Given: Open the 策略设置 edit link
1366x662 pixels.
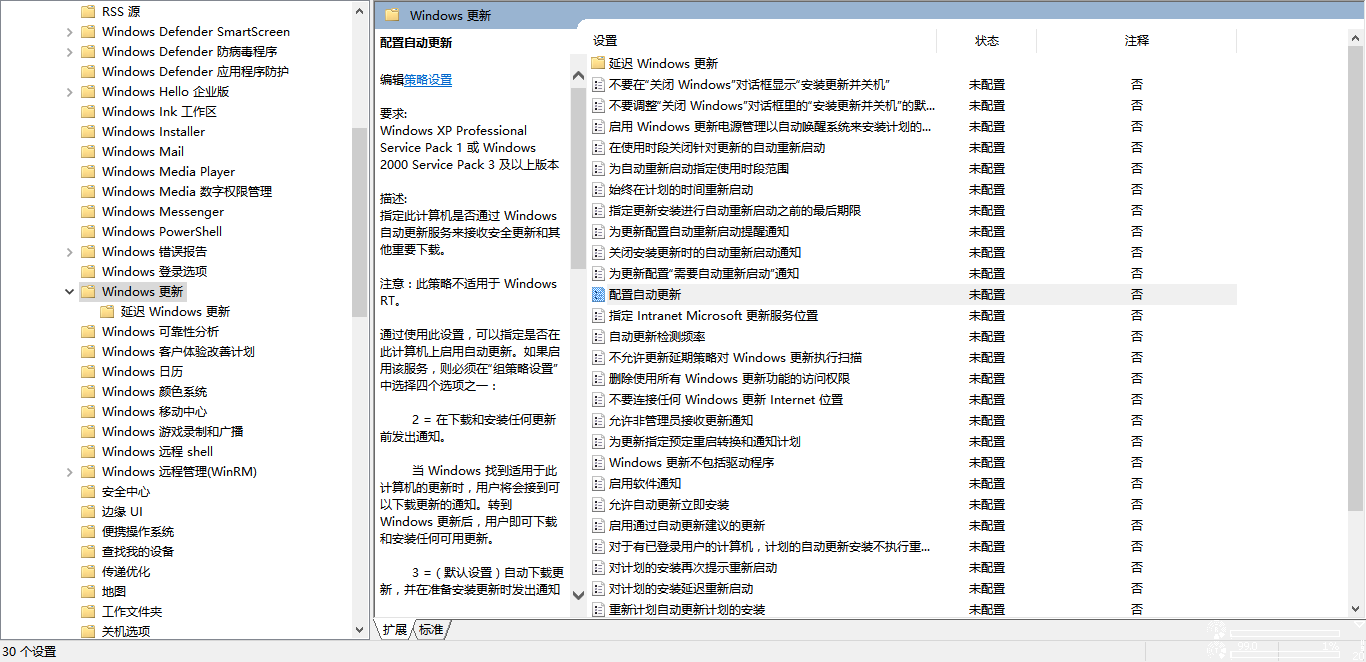Looking at the screenshot, I should coord(428,80).
